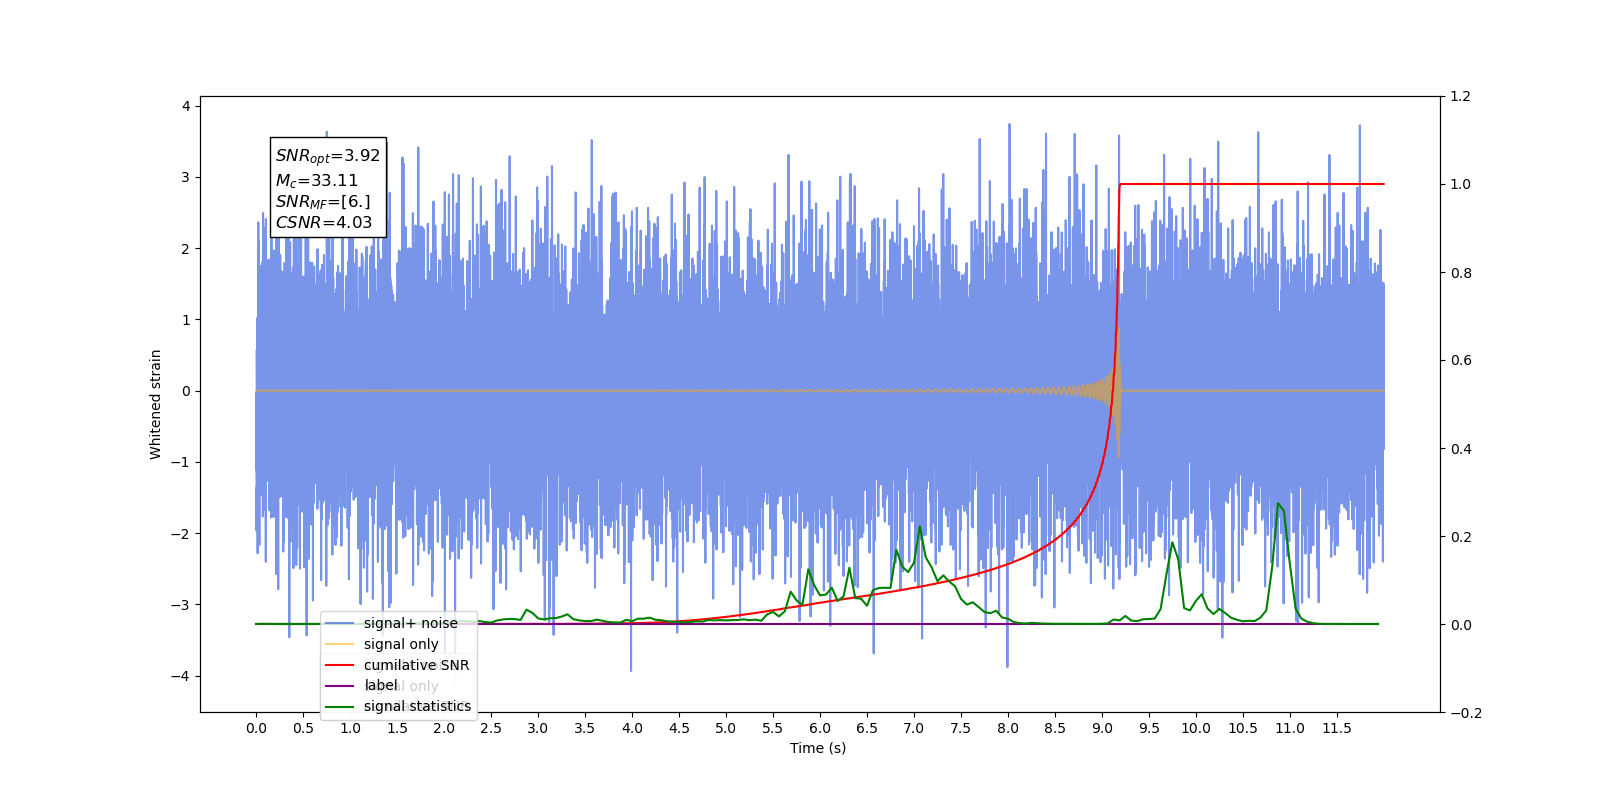Click the green statistics peak near 7.0 seconds
This screenshot has width=1600, height=800.
pyautogui.click(x=920, y=527)
